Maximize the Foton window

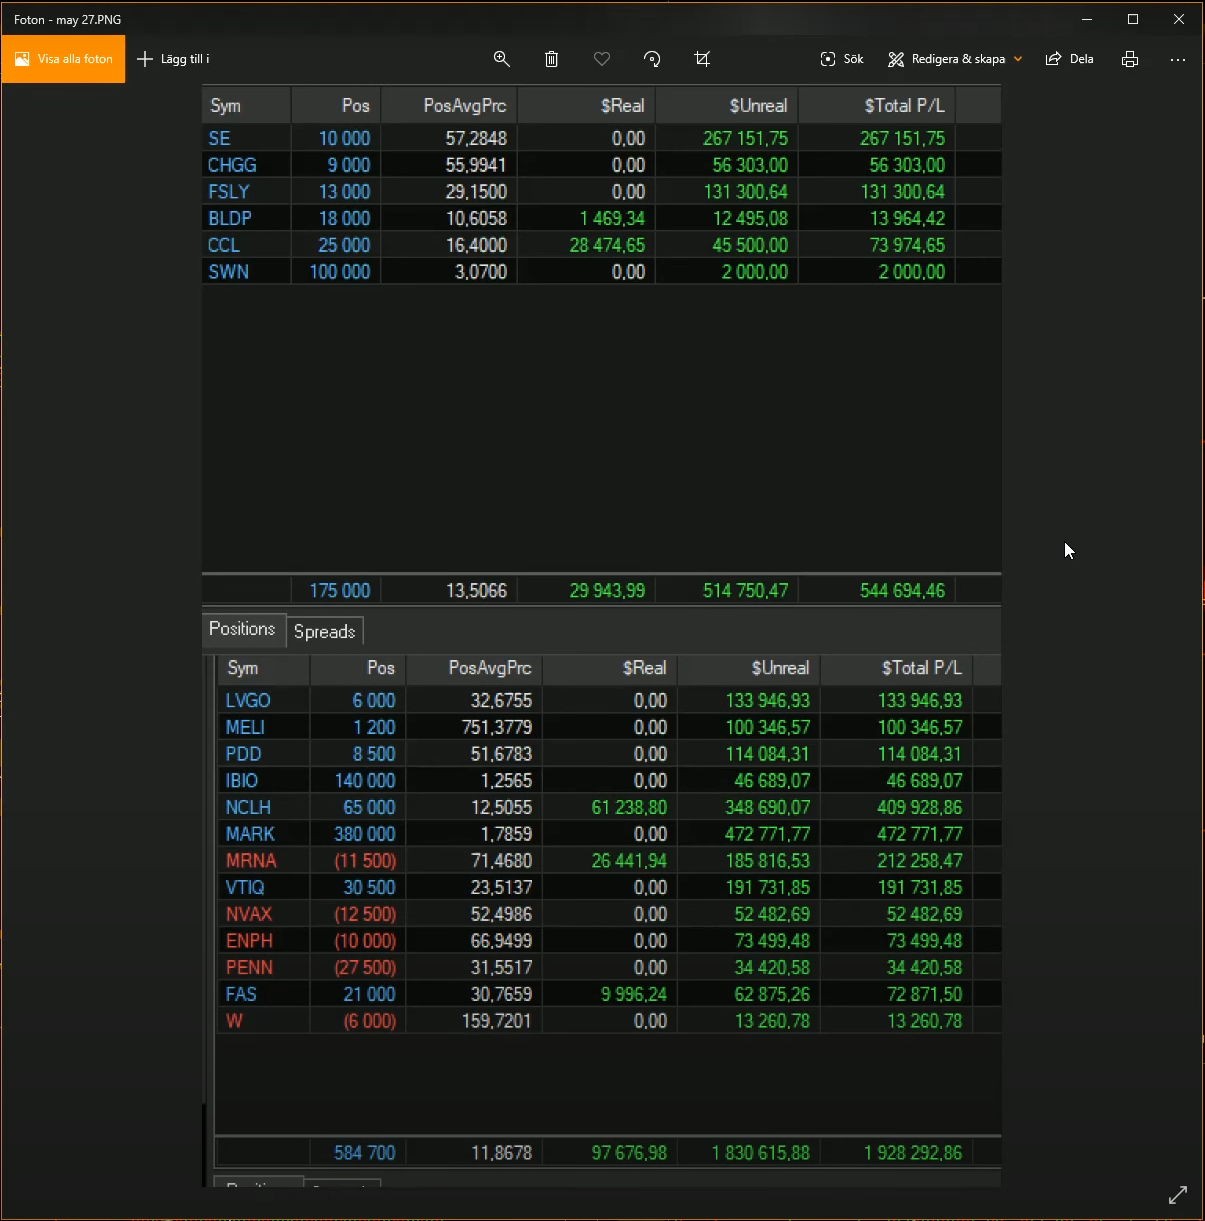[x=1133, y=19]
